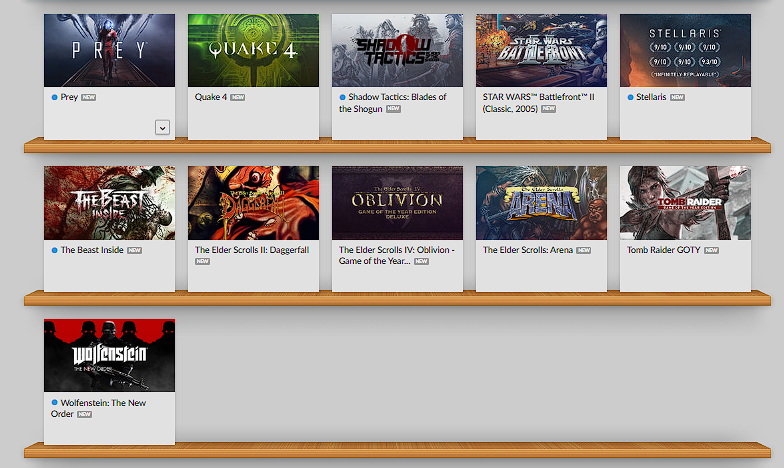The height and width of the screenshot is (468, 784).
Task: Click the NEW badge beside The Beast Inside
Action: tap(134, 250)
